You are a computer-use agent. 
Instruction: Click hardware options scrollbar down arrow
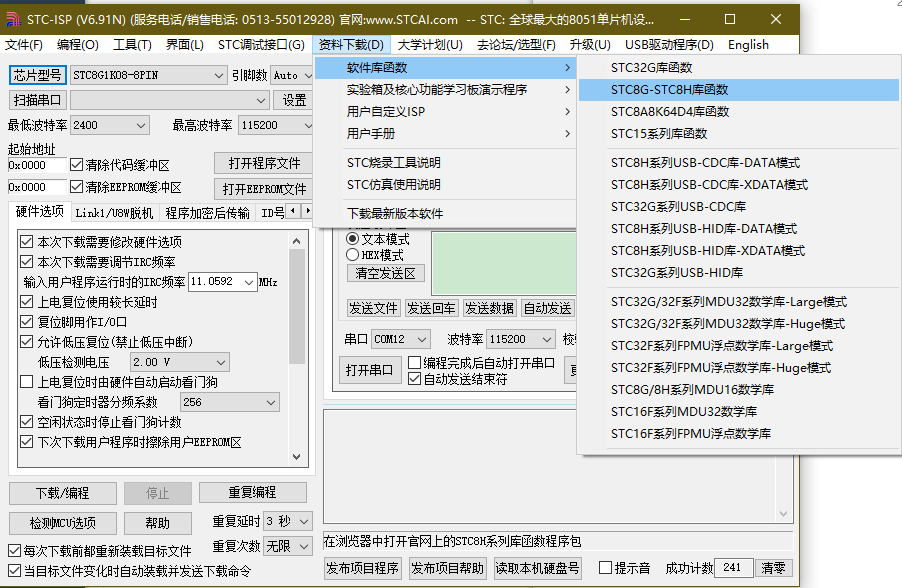click(x=296, y=457)
